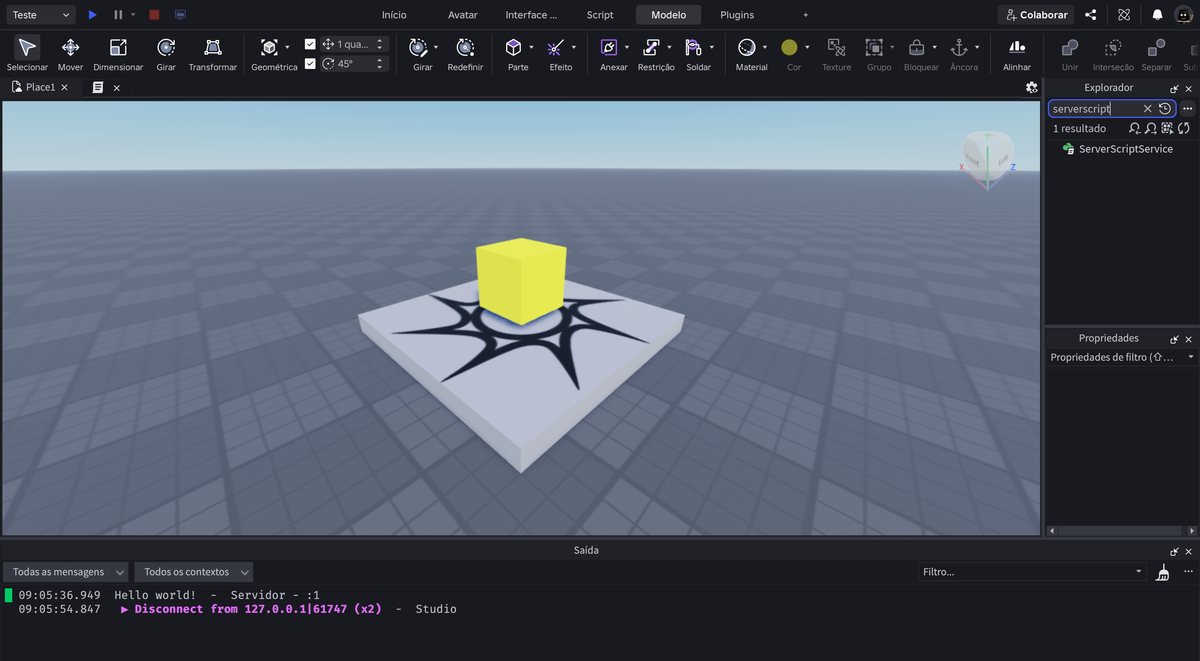Viewport: 1200px width, 661px height.
Task: Click the Girar pivot icon beside Redefinir
Action: tap(418, 47)
